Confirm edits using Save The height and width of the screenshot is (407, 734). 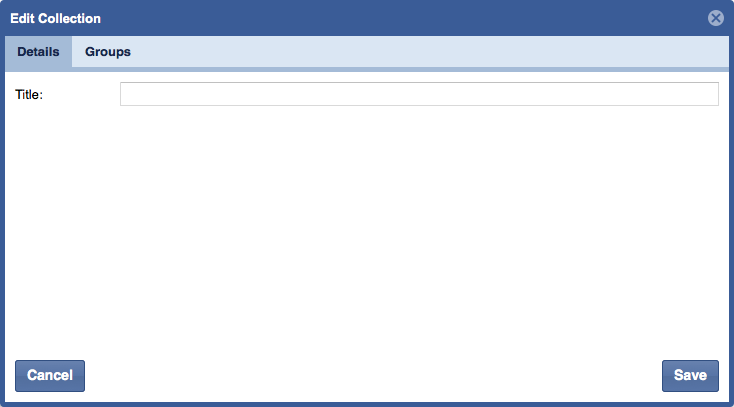coord(690,376)
